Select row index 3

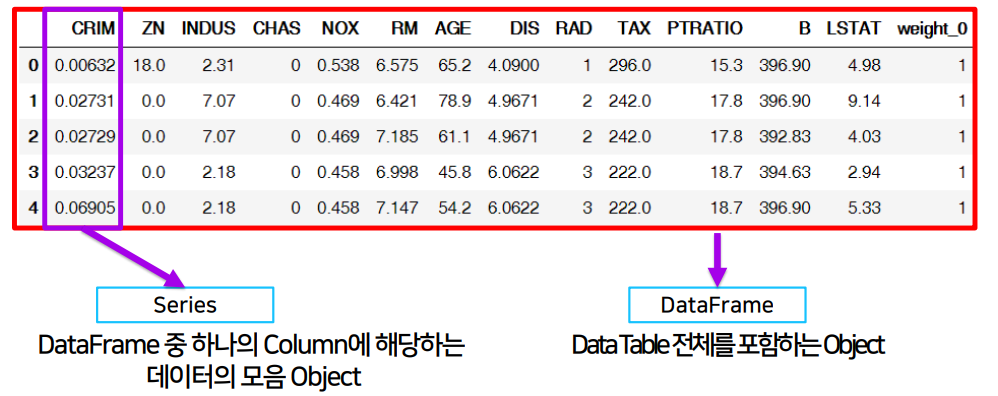click(34, 172)
